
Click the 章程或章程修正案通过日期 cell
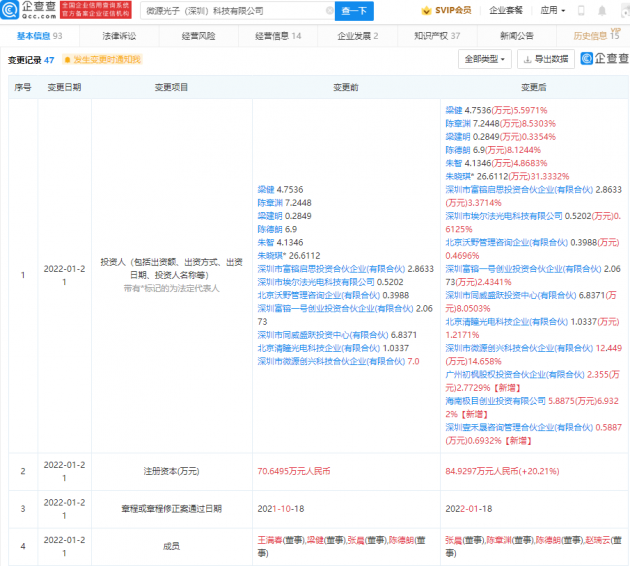click(x=172, y=509)
